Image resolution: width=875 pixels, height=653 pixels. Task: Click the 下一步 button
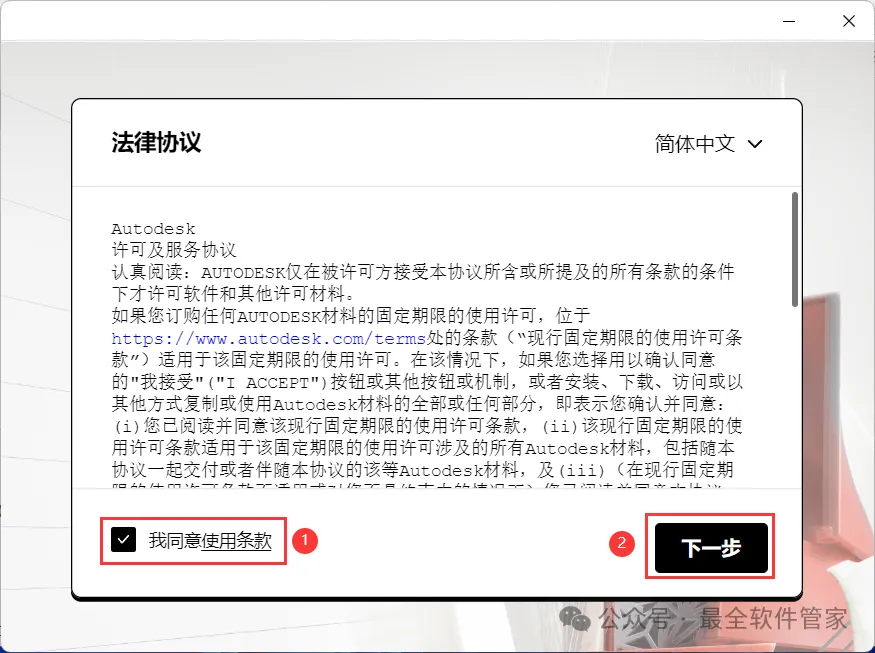click(x=711, y=548)
